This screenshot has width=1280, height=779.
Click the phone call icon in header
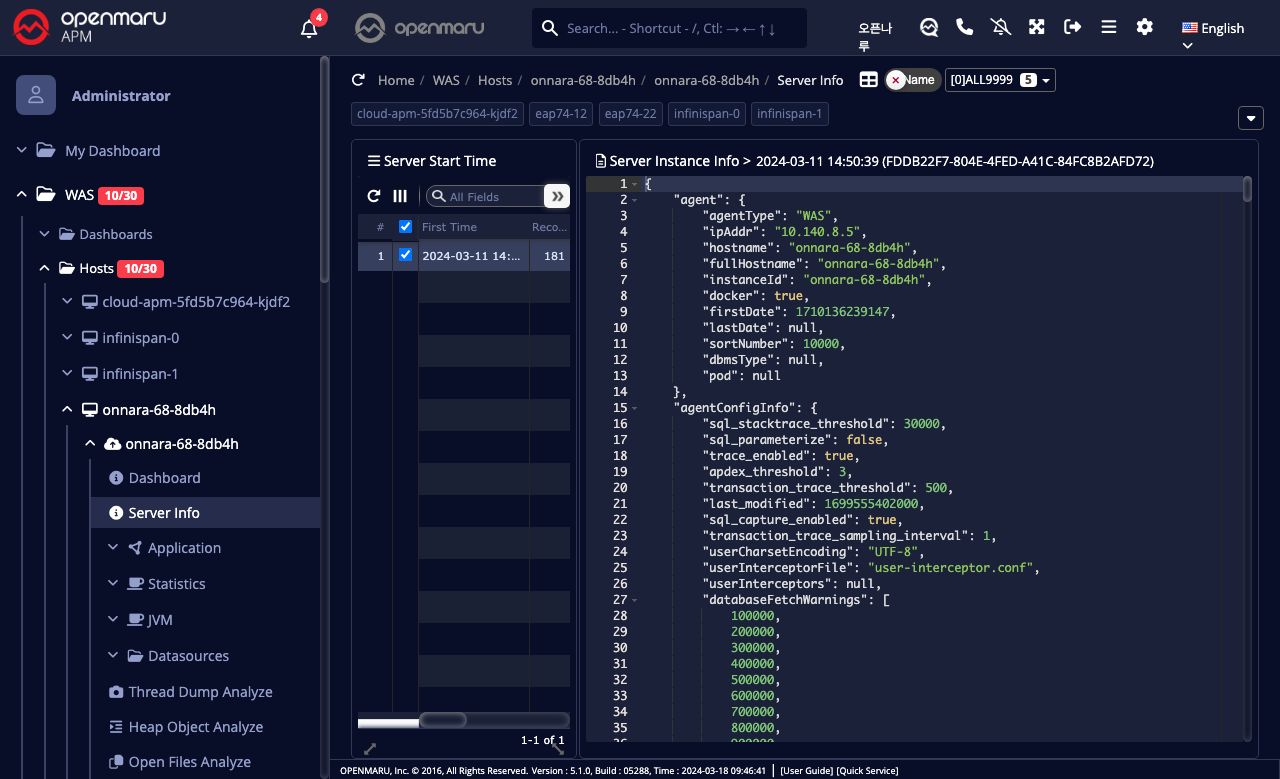(965, 27)
